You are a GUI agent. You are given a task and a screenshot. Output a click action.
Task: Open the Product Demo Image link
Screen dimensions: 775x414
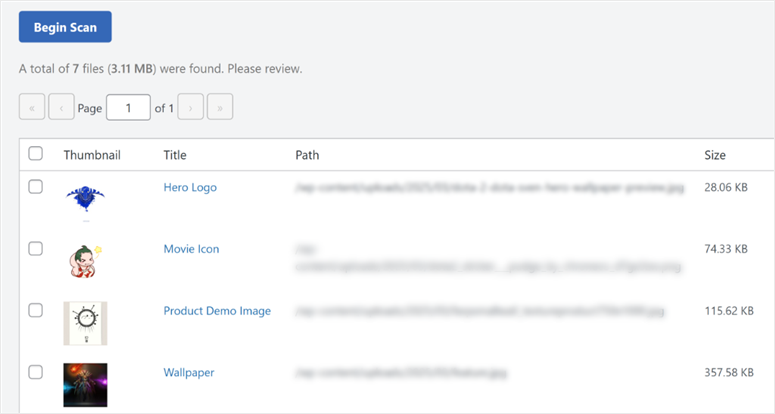[x=217, y=311]
